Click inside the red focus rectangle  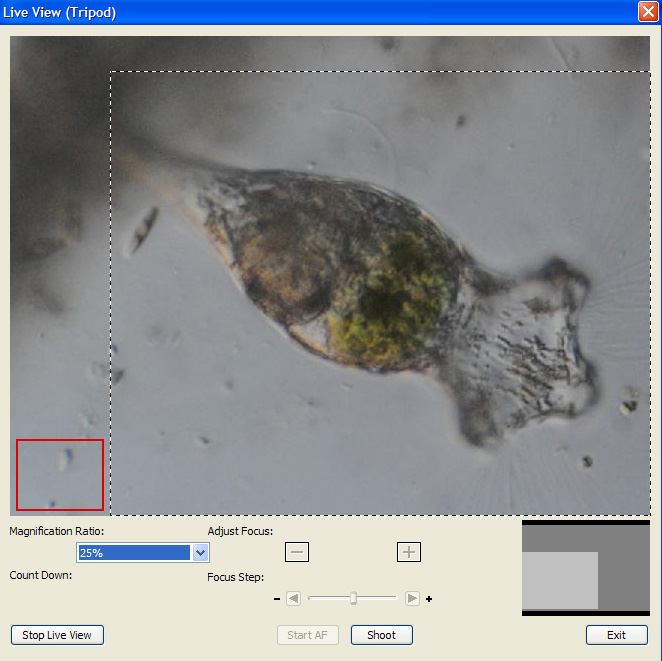[60, 474]
